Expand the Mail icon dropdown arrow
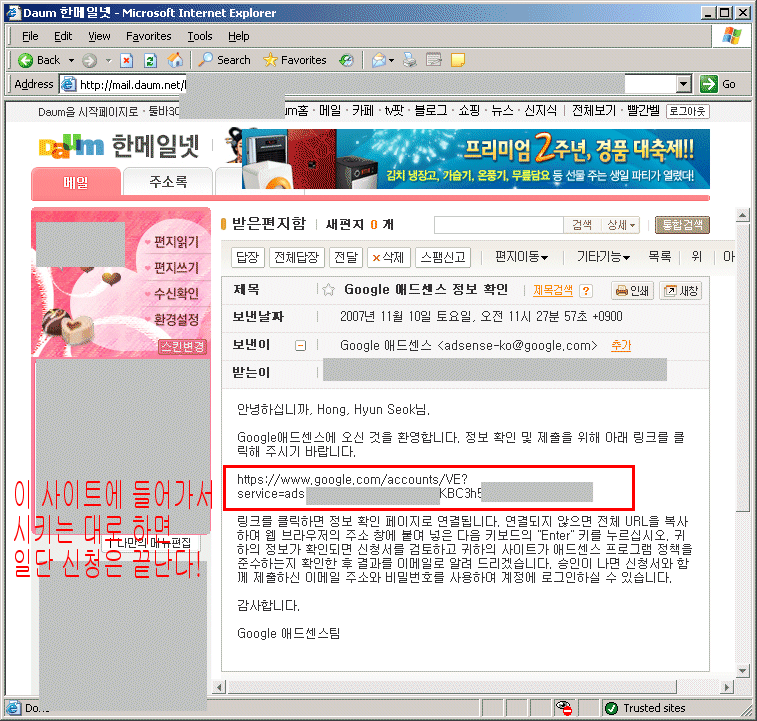This screenshot has height=721, width=757. (392, 60)
